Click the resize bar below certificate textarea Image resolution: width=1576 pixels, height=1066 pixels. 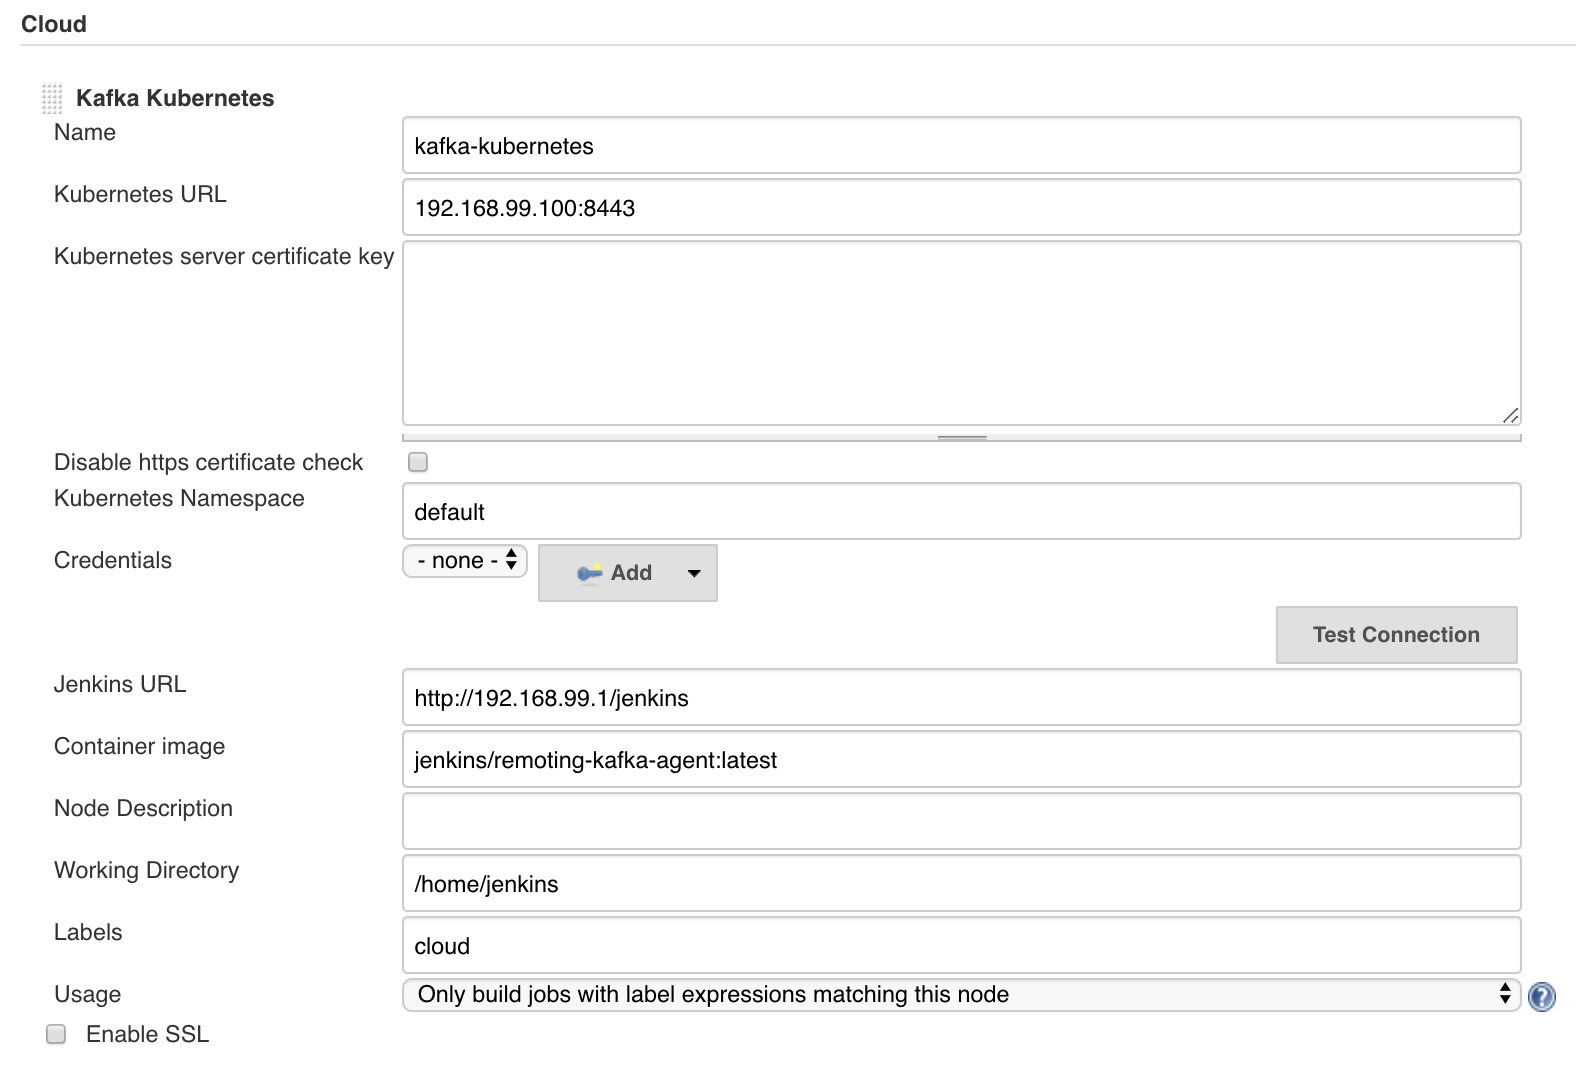(x=961, y=437)
